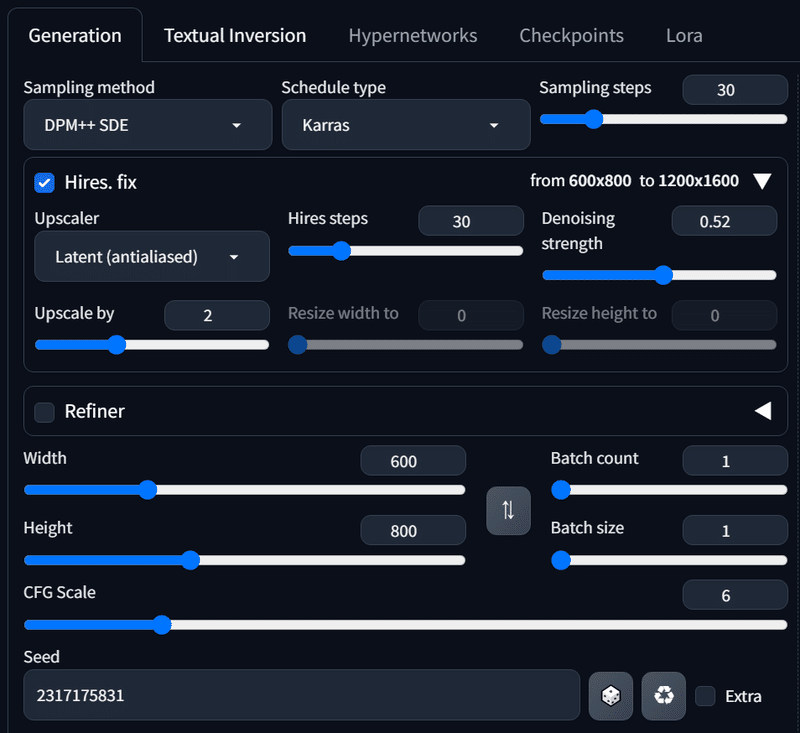Enable the Refiner checkbox

43,411
